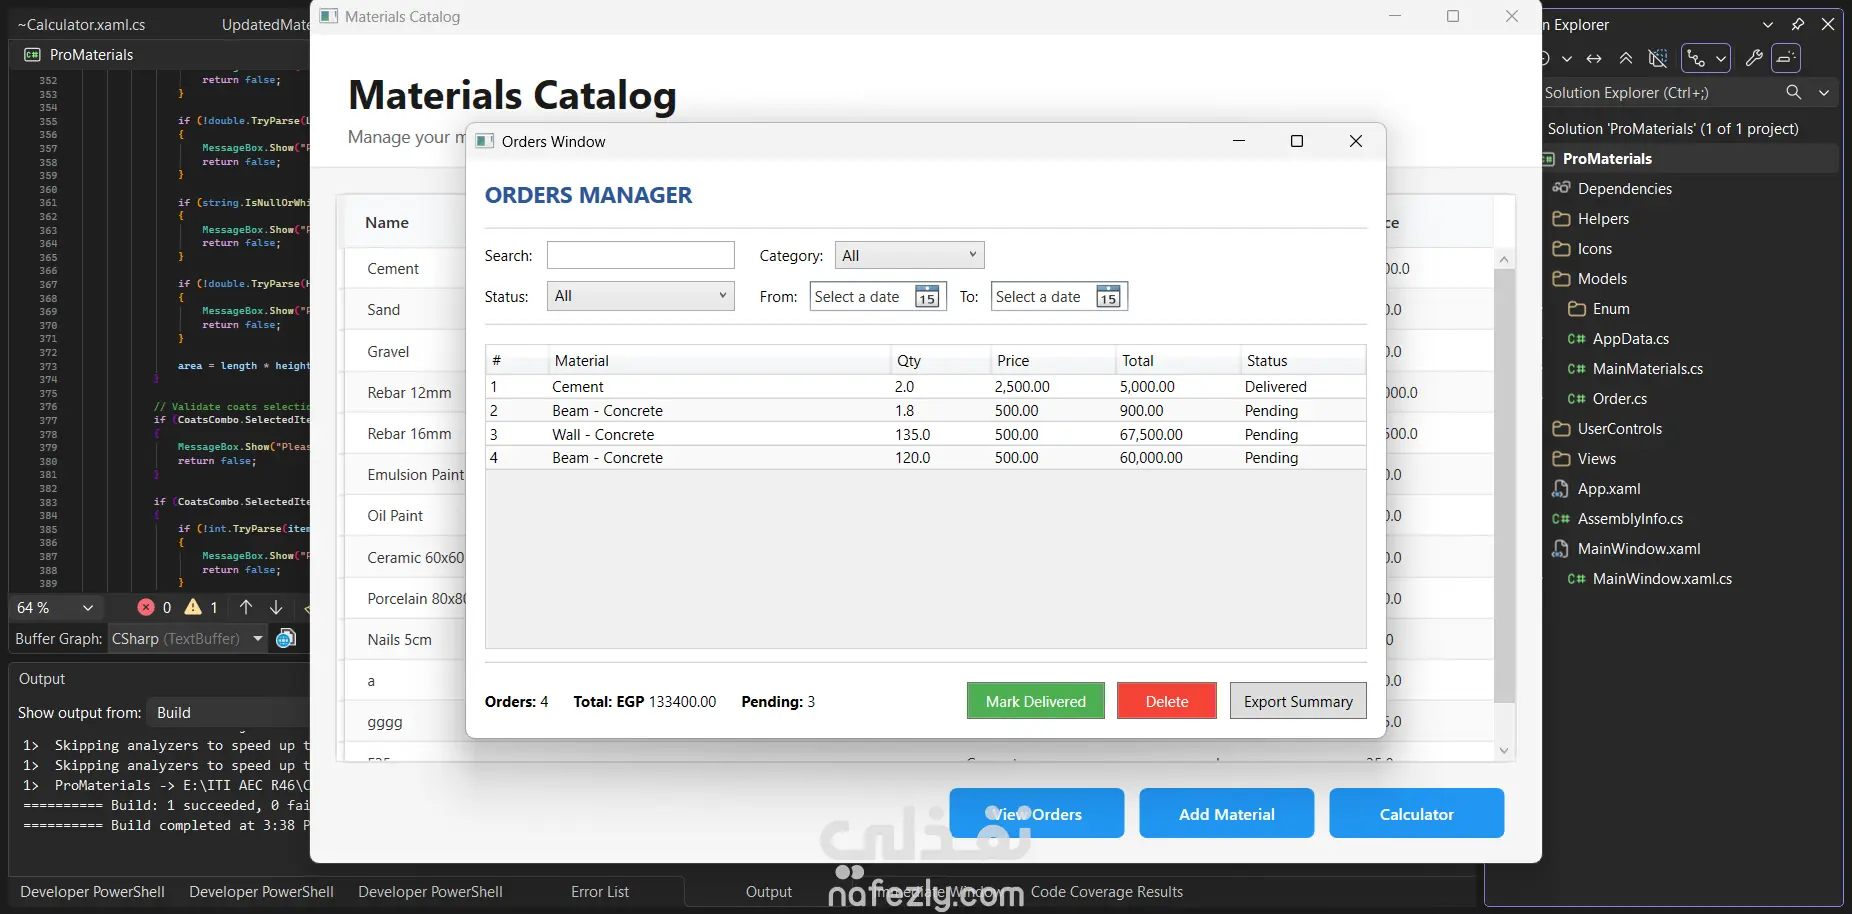Open MainWindow.xaml in Solution Explorer
This screenshot has height=914, width=1852.
(1638, 549)
